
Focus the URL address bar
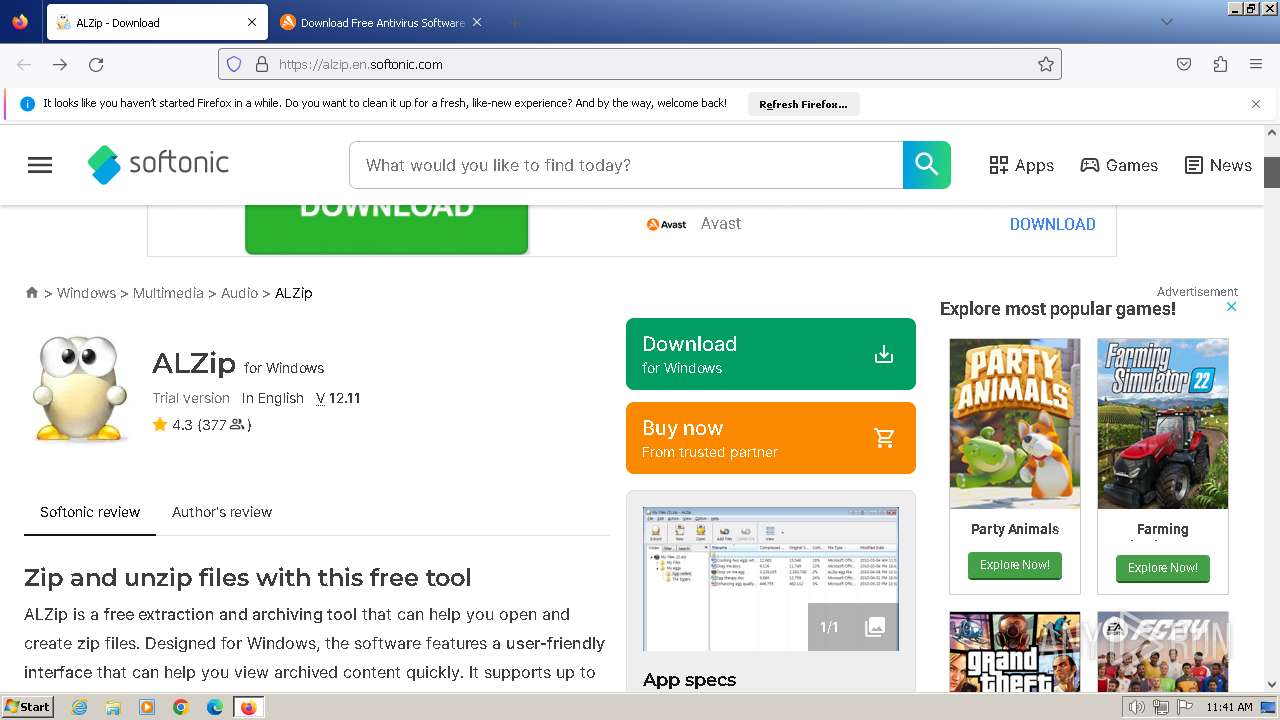pyautogui.click(x=640, y=64)
